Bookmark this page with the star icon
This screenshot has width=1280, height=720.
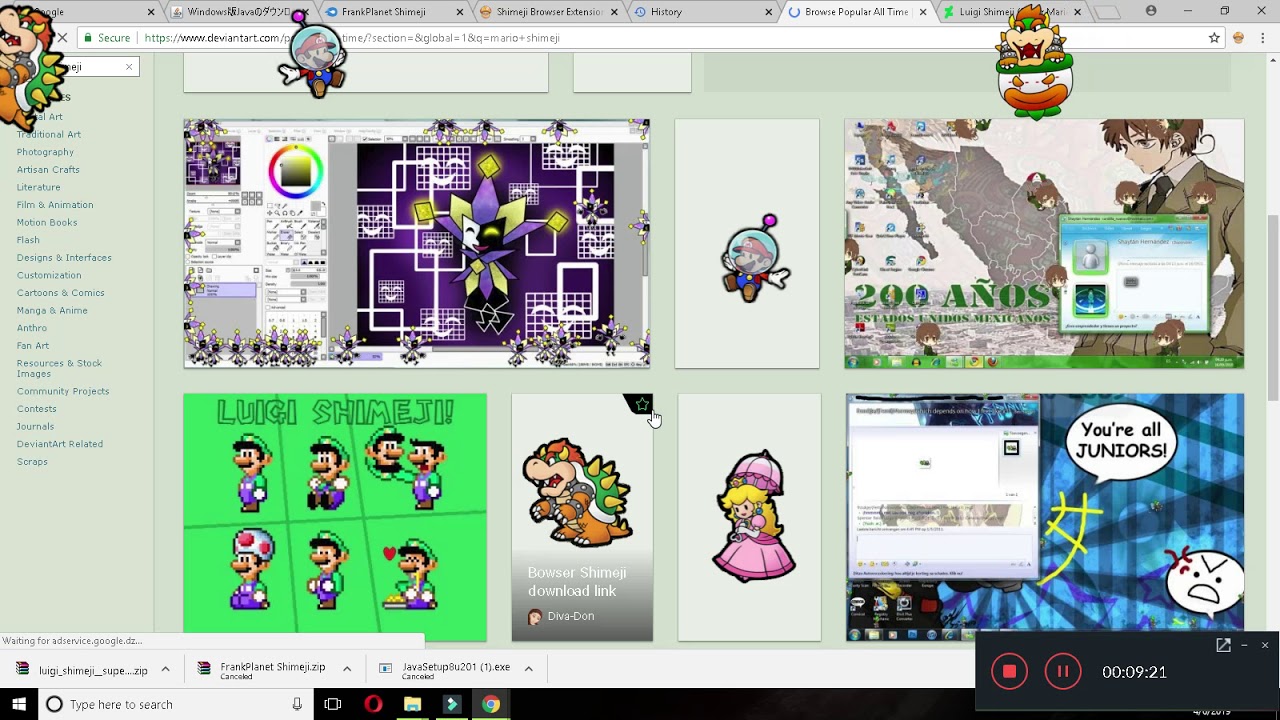(x=1214, y=38)
